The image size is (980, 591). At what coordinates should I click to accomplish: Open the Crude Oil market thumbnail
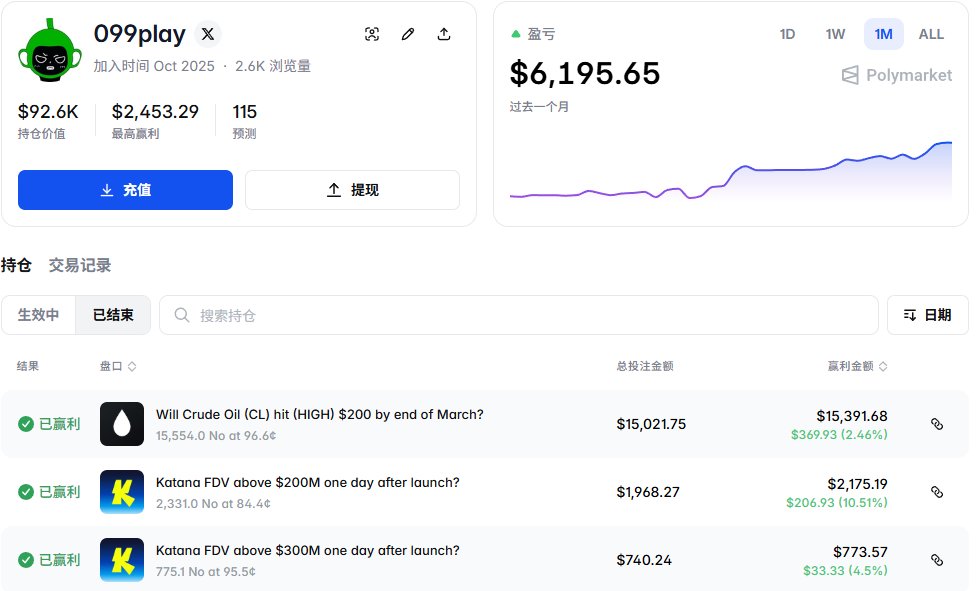coord(122,424)
